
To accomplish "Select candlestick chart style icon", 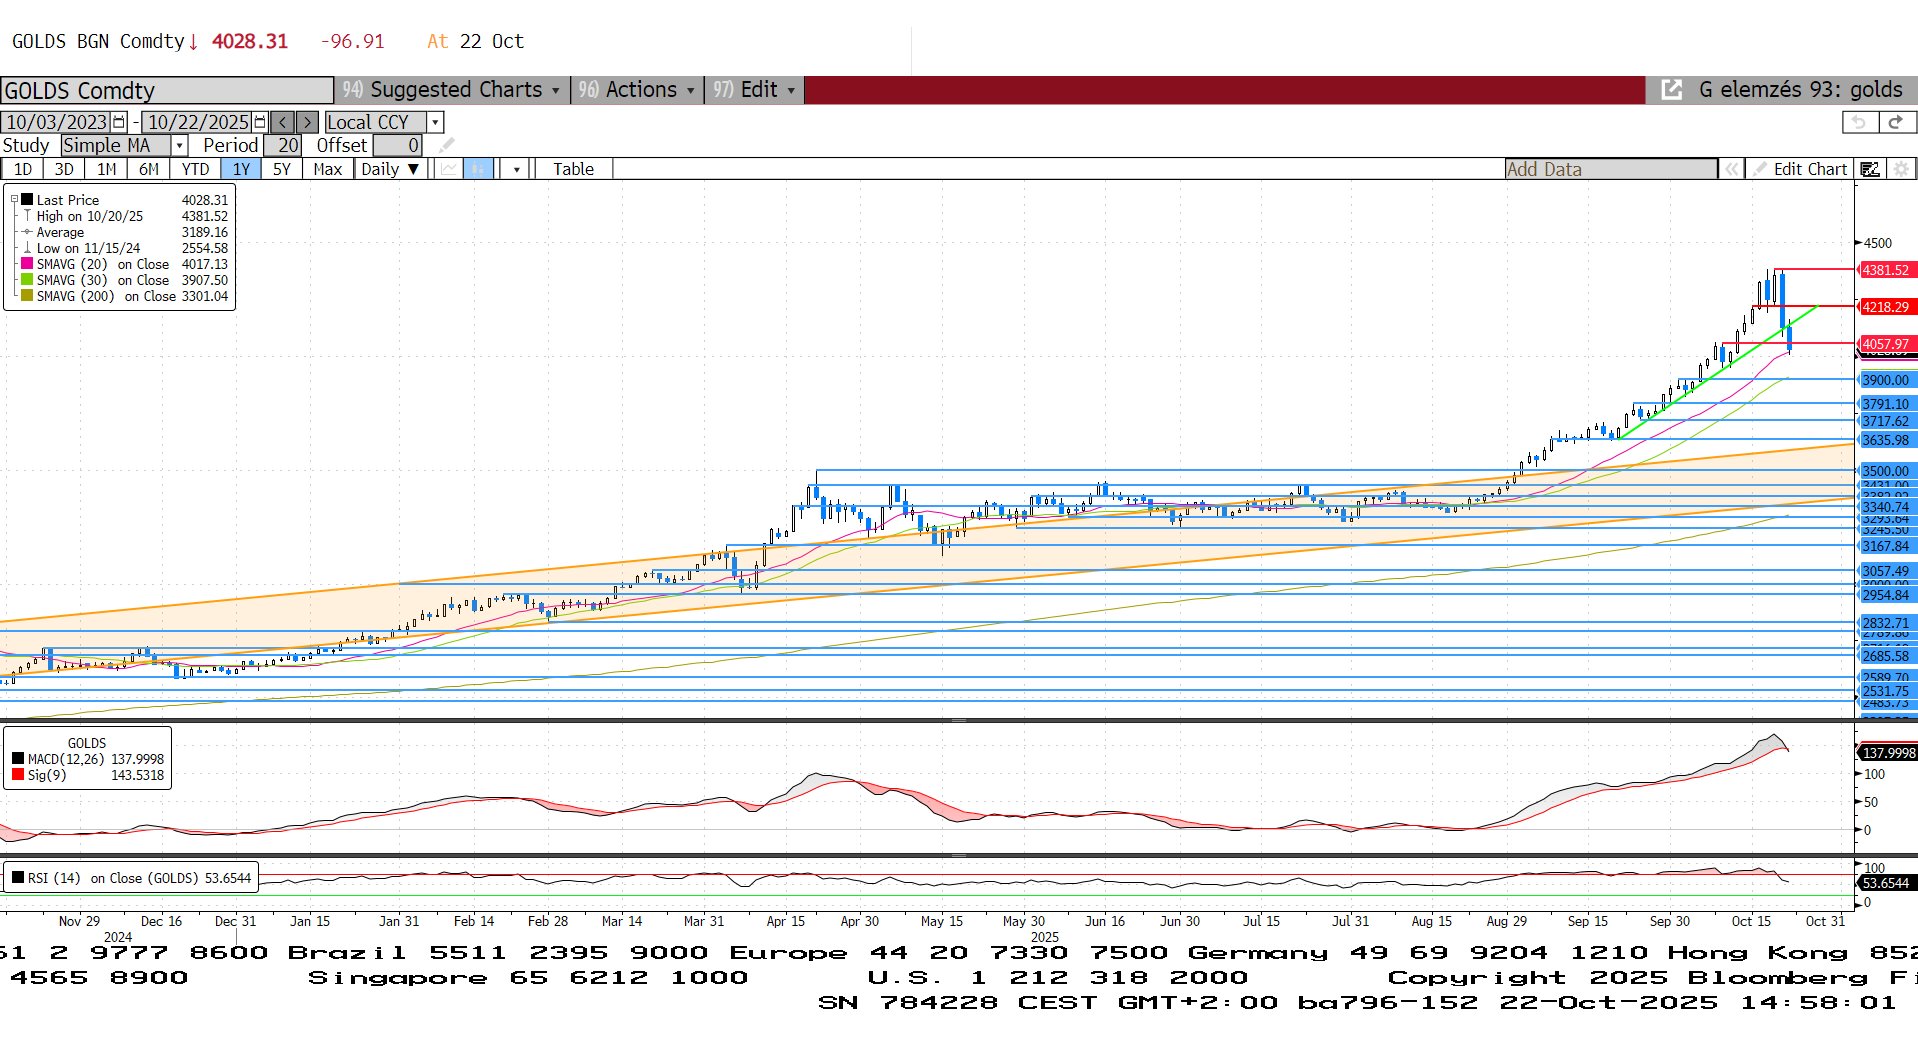I will point(479,169).
